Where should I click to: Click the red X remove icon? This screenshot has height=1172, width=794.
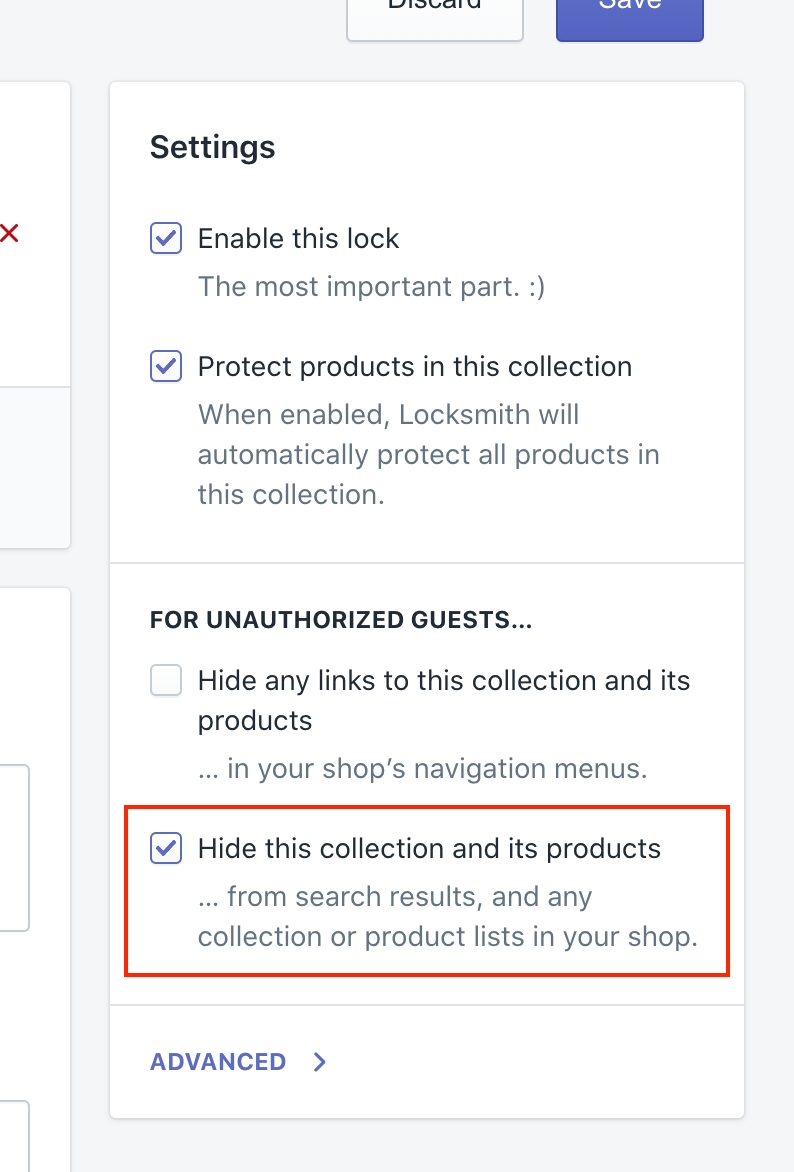9,234
